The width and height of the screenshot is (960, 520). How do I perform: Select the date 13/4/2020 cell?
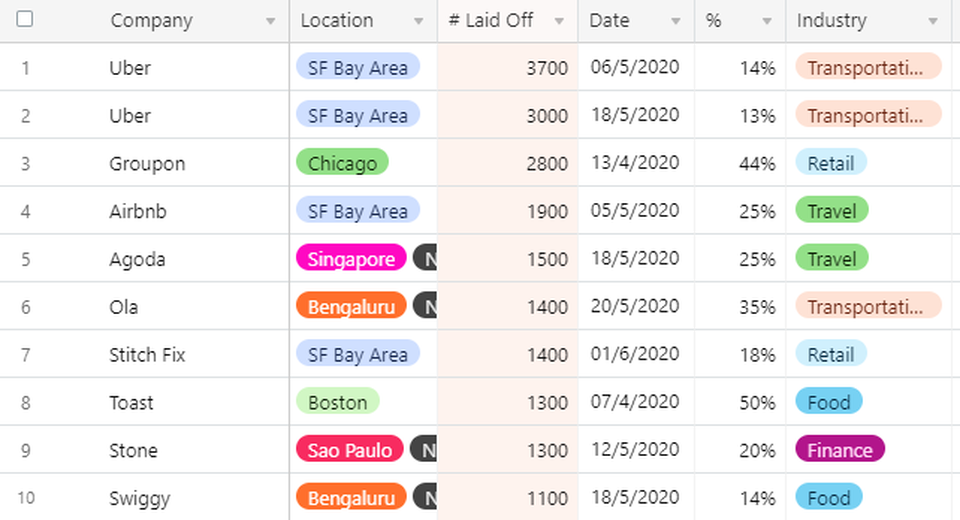pyautogui.click(x=636, y=162)
